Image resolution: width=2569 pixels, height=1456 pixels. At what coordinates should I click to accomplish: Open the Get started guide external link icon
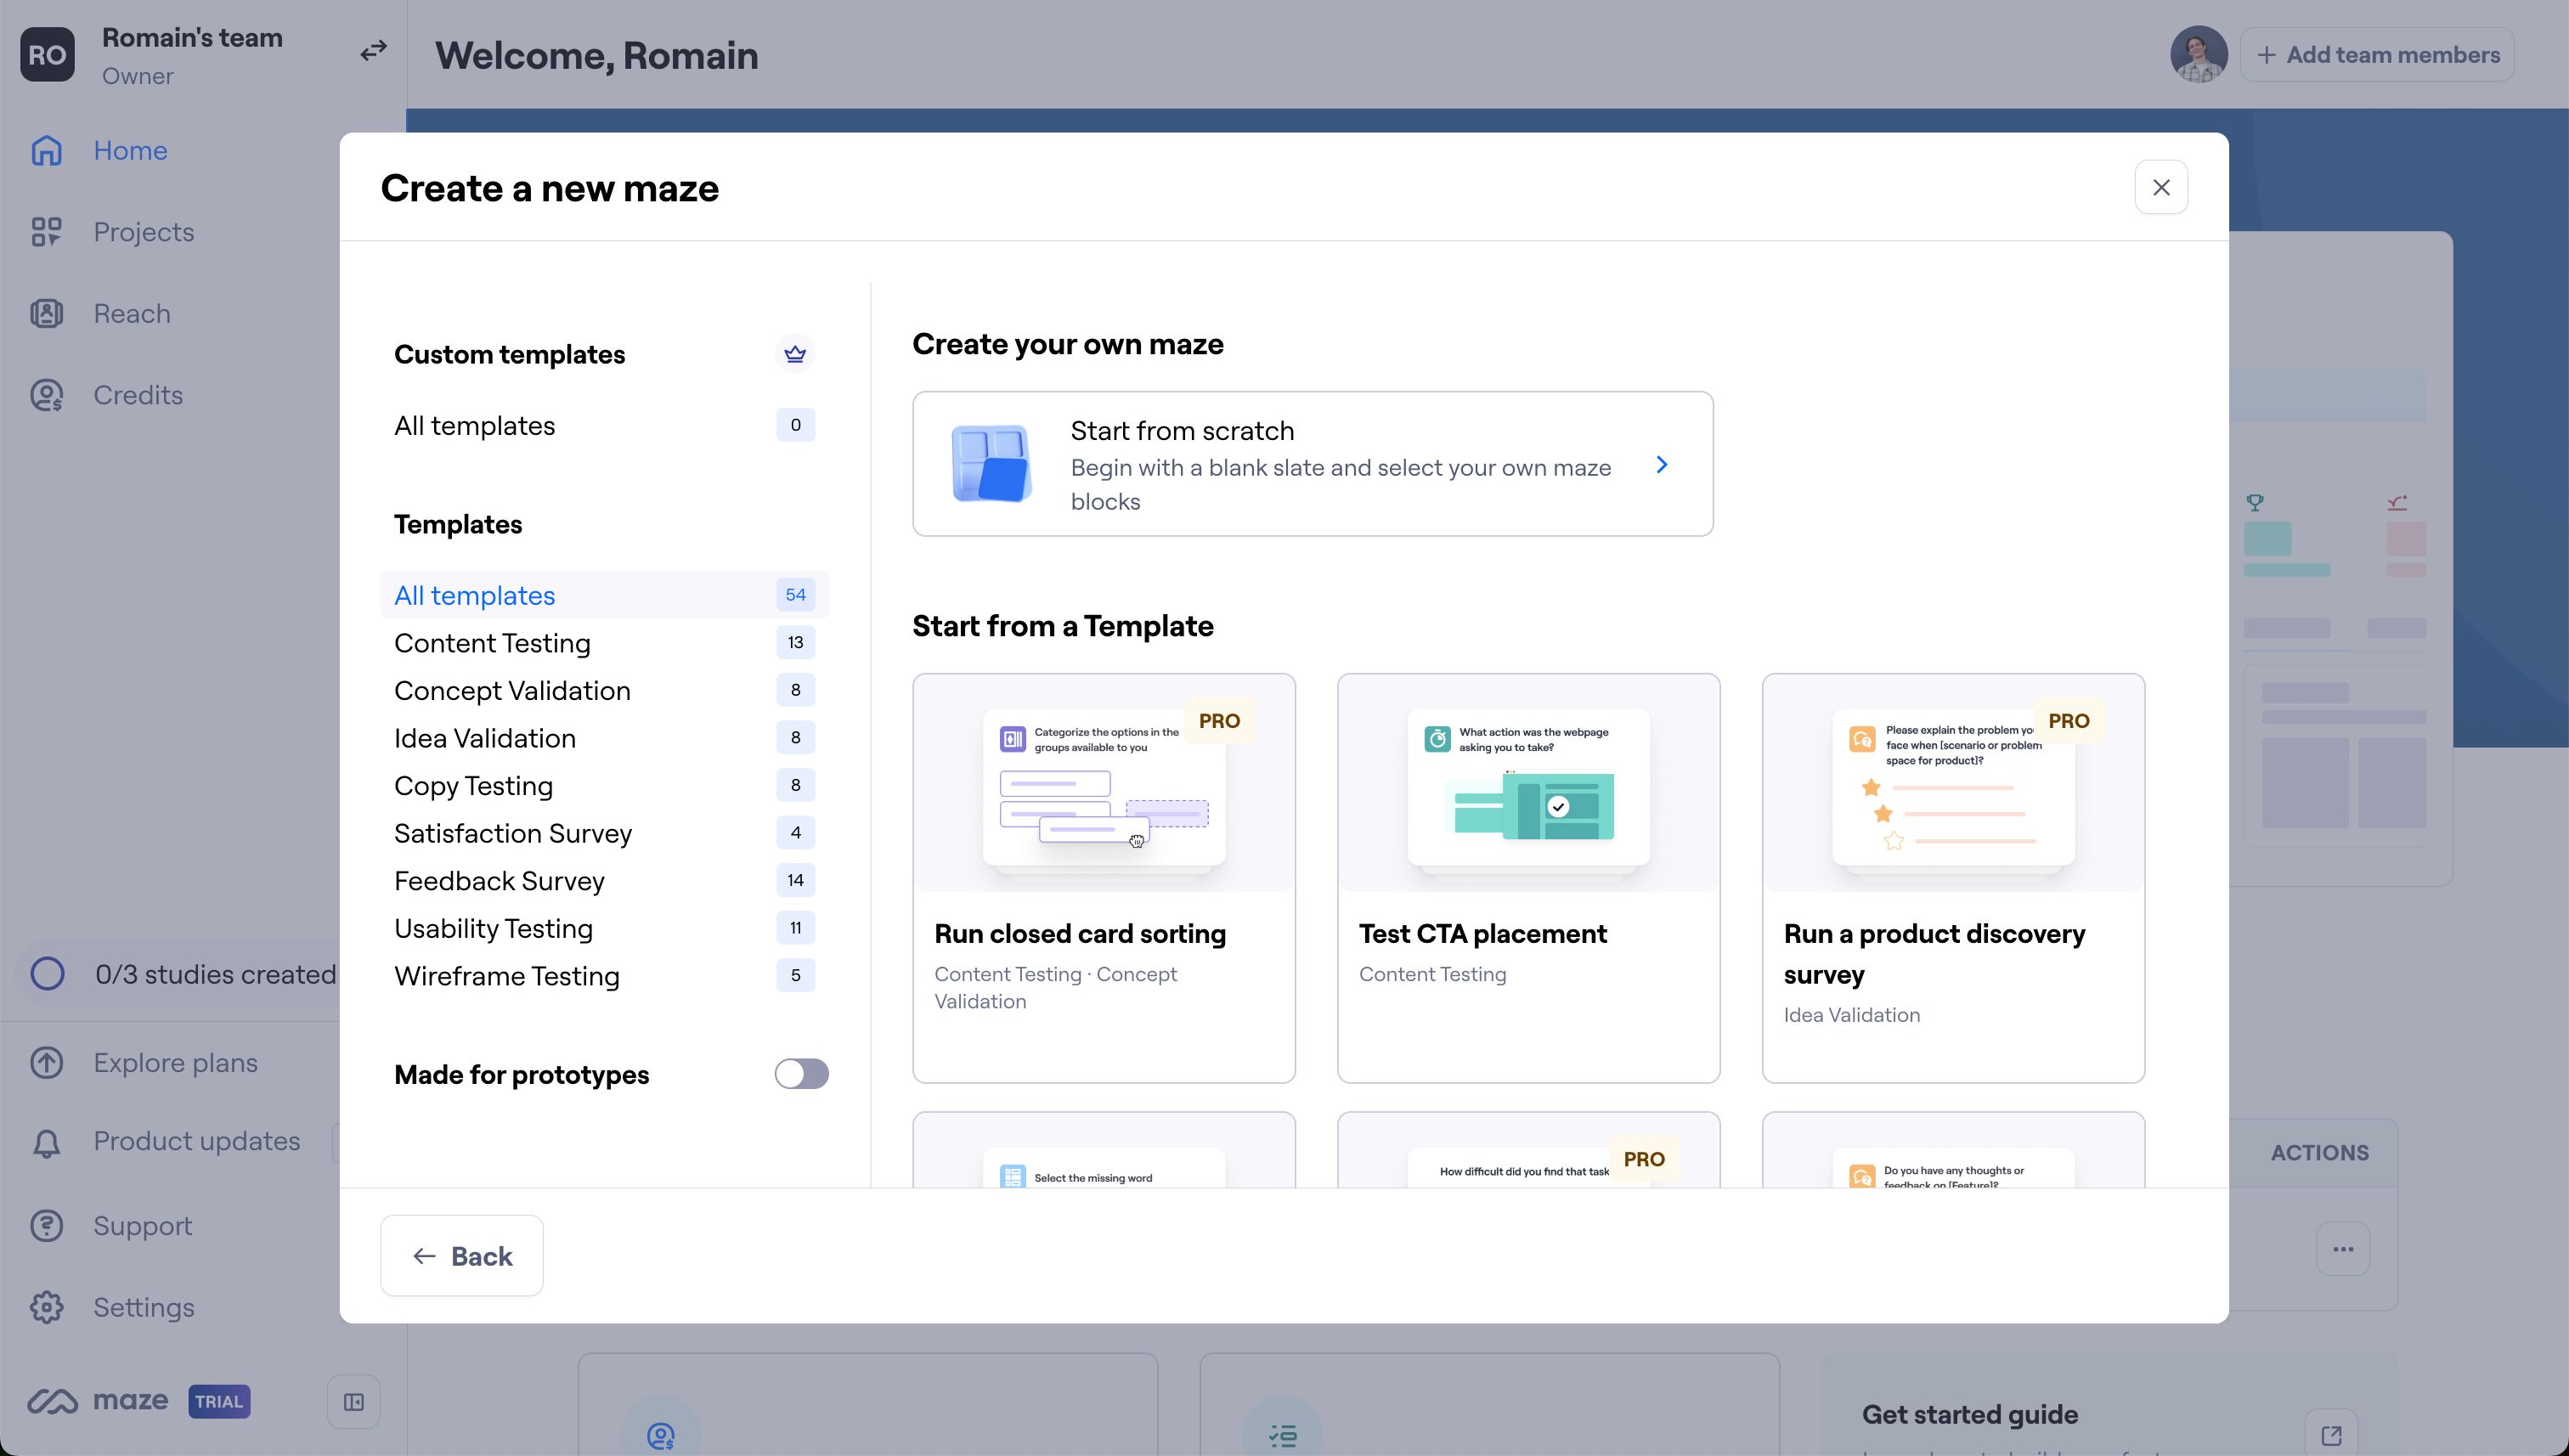point(2332,1435)
